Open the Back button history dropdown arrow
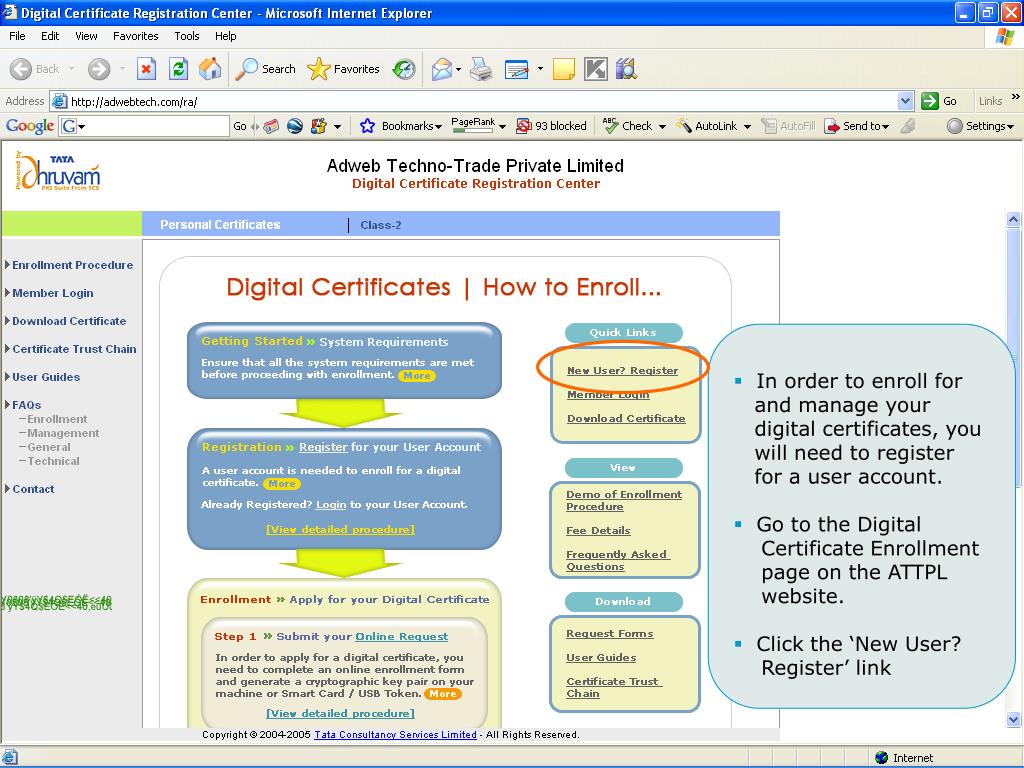 [x=71, y=69]
